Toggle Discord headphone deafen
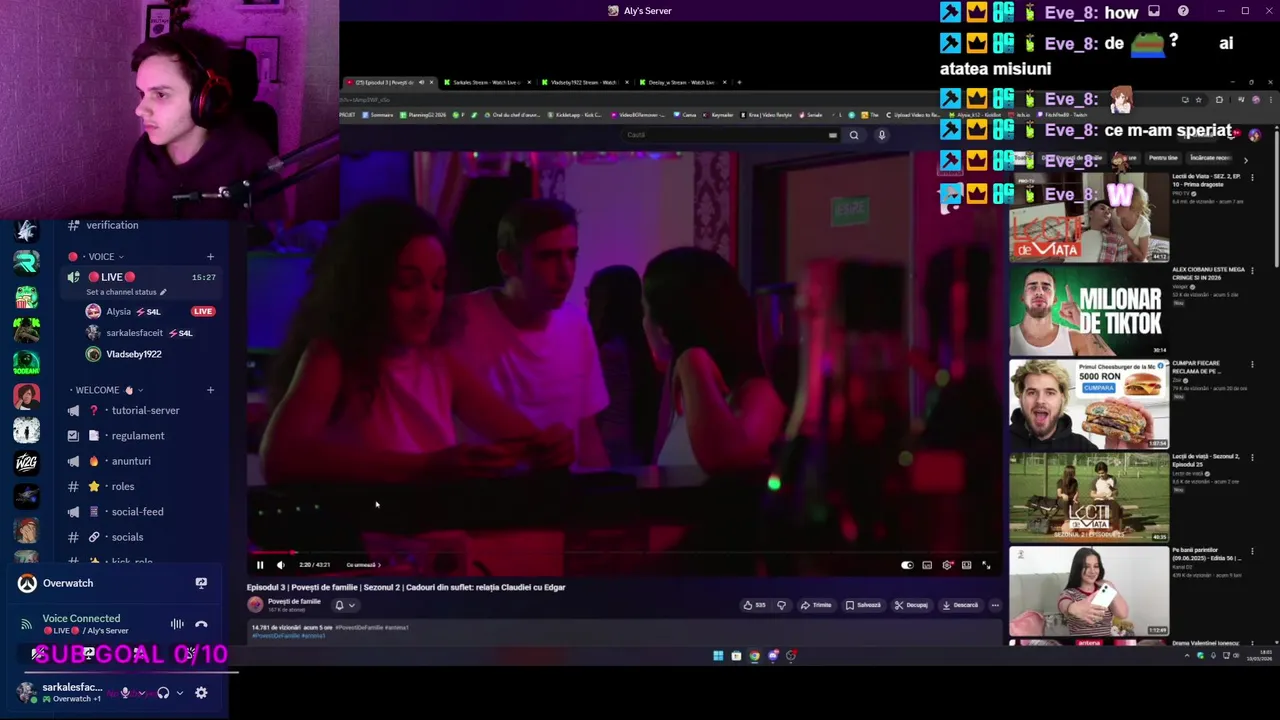 163,692
